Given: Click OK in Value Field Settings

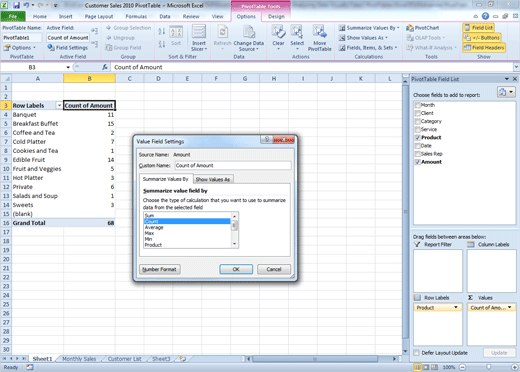Looking at the screenshot, I should point(236,269).
